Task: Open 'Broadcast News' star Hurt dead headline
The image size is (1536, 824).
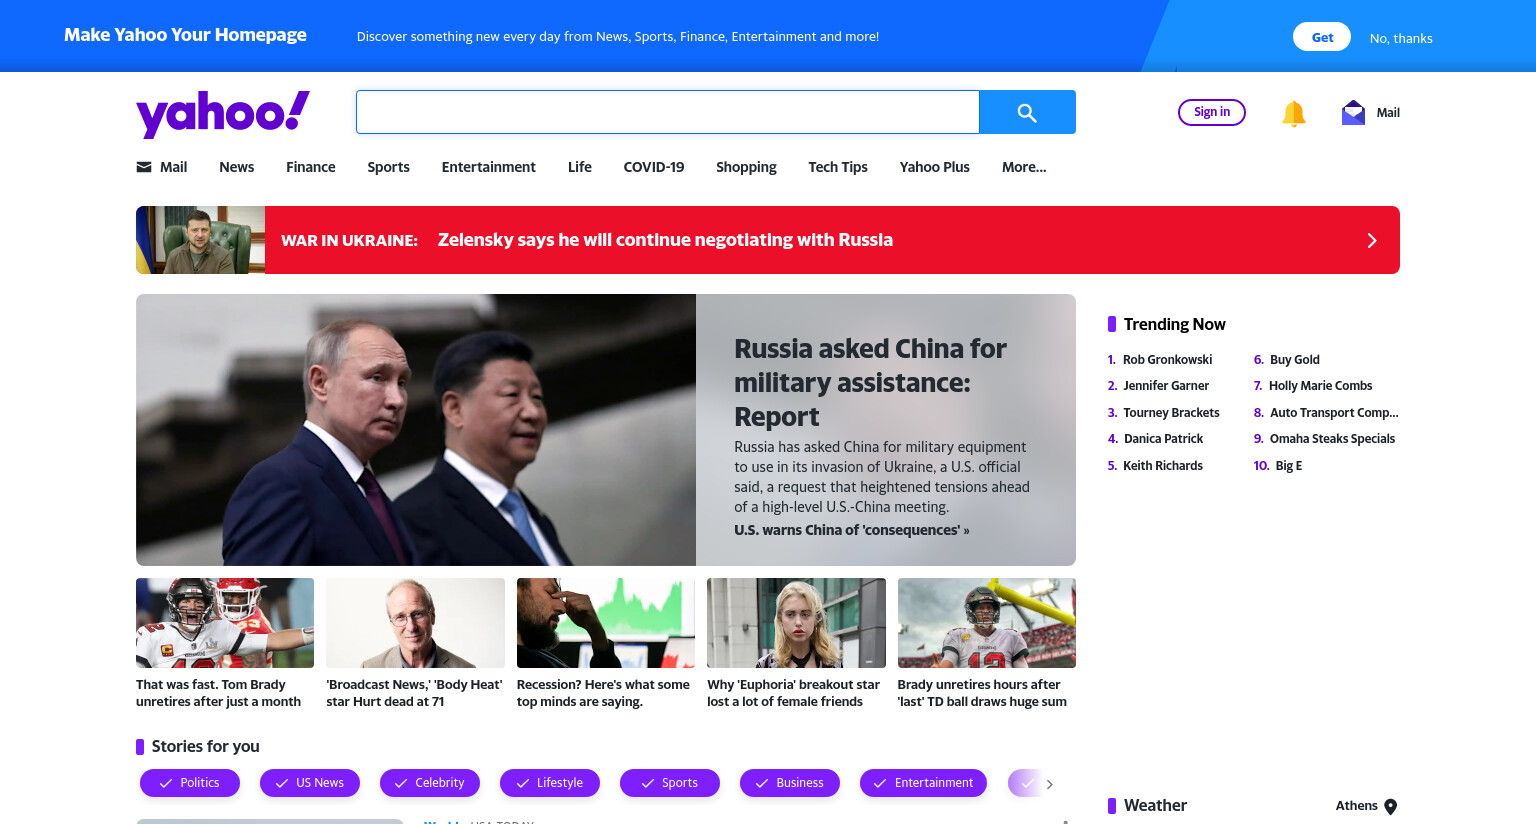Action: point(414,693)
